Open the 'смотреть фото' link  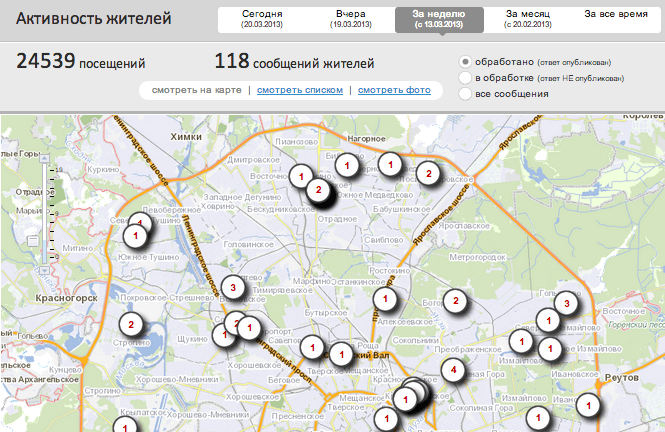click(394, 91)
